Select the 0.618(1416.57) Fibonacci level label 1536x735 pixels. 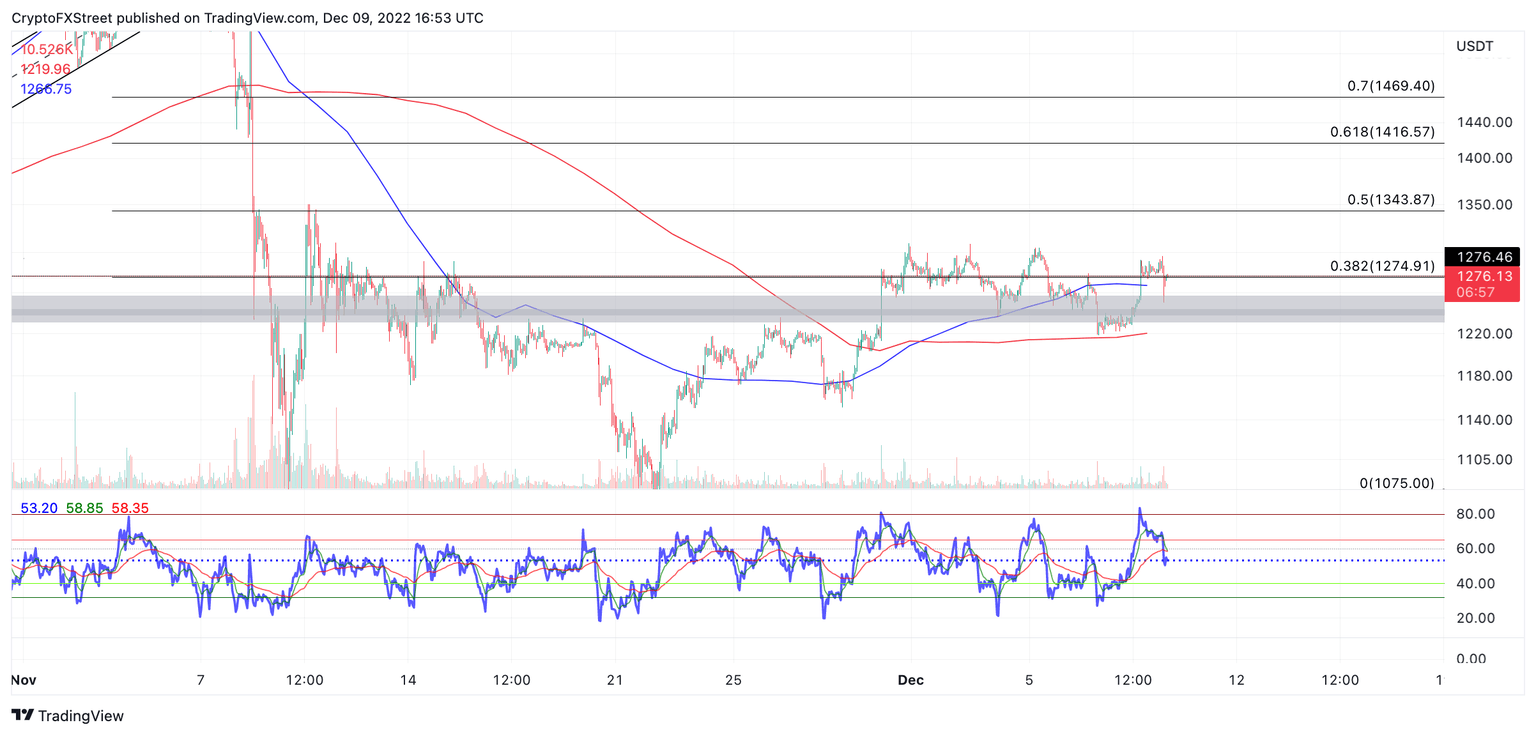pos(1384,131)
